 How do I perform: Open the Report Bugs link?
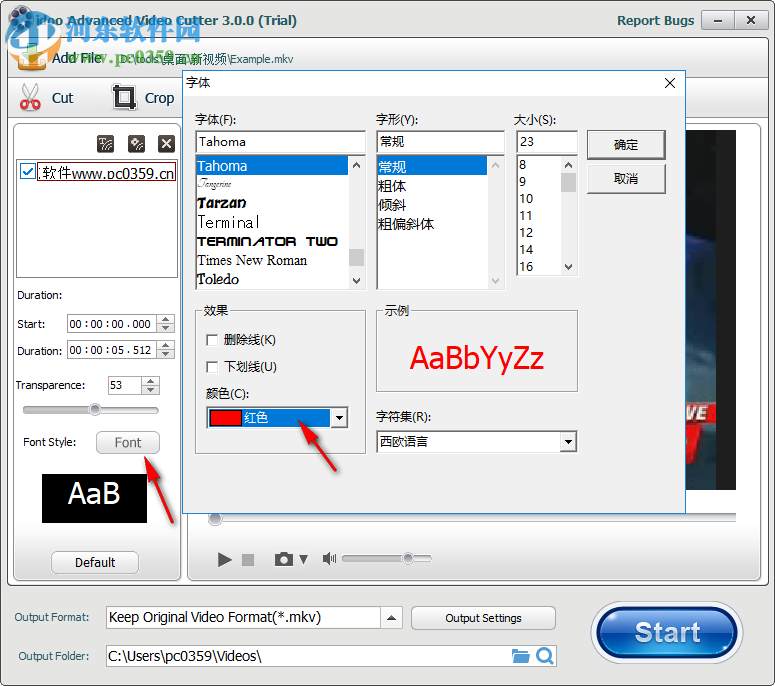(655, 21)
